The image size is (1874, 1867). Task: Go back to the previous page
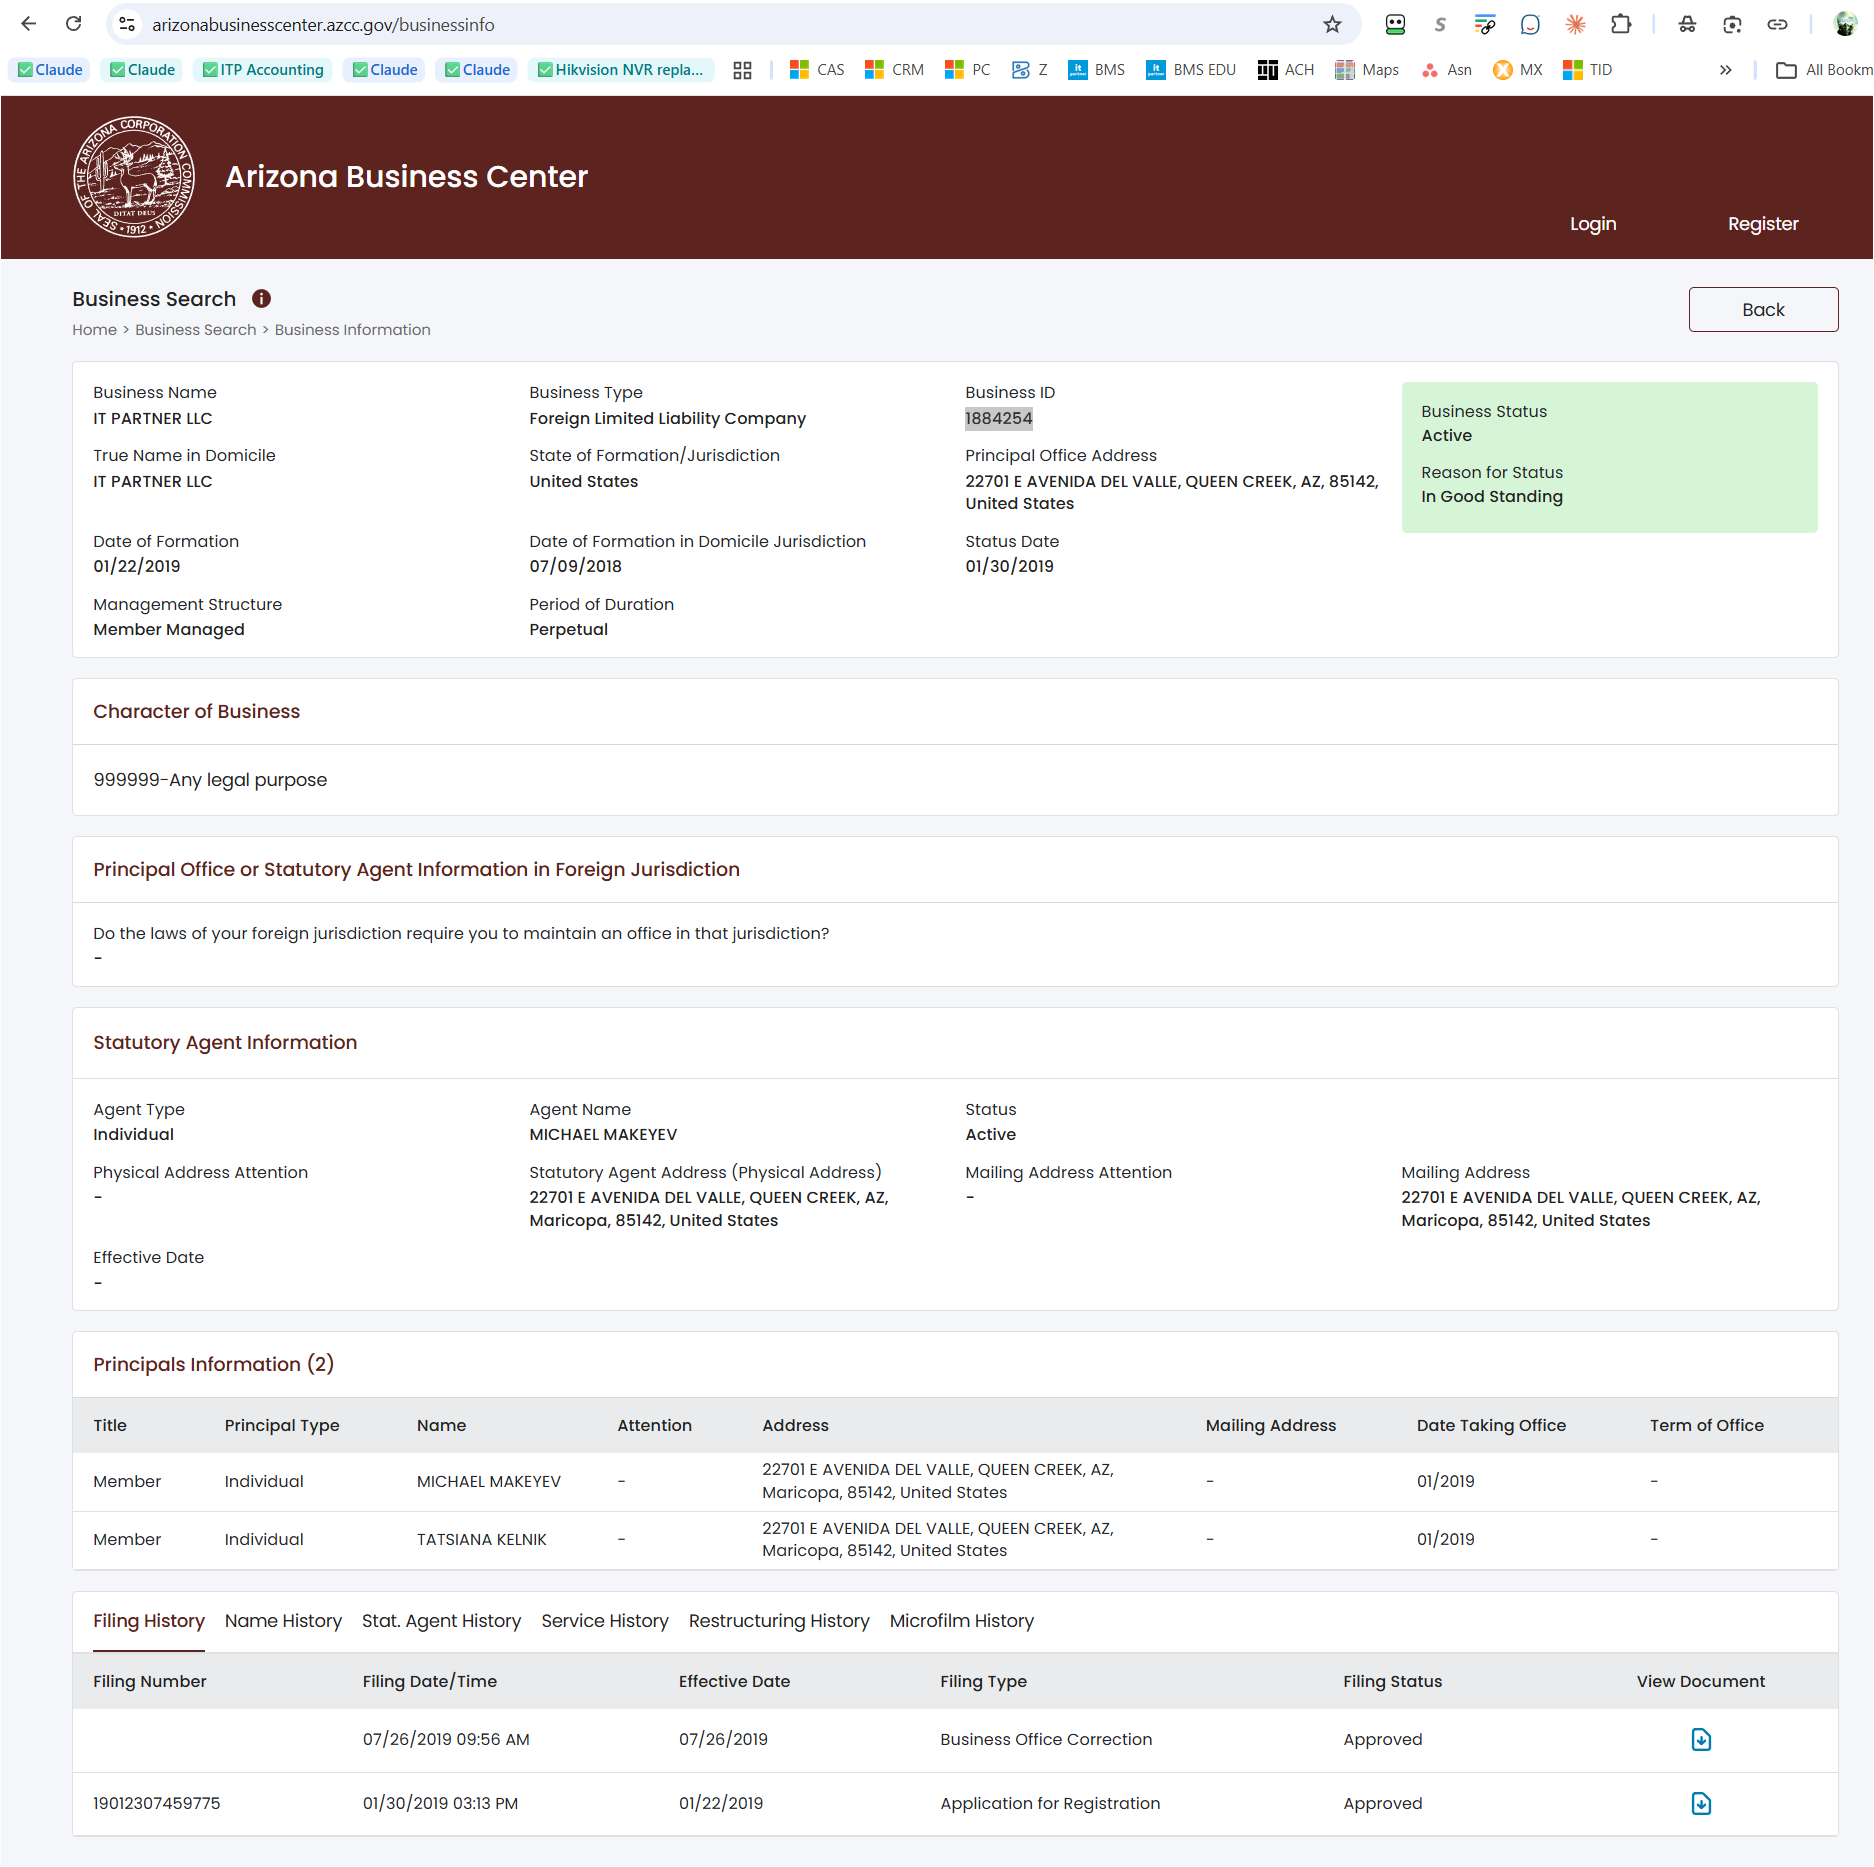click(x=28, y=24)
